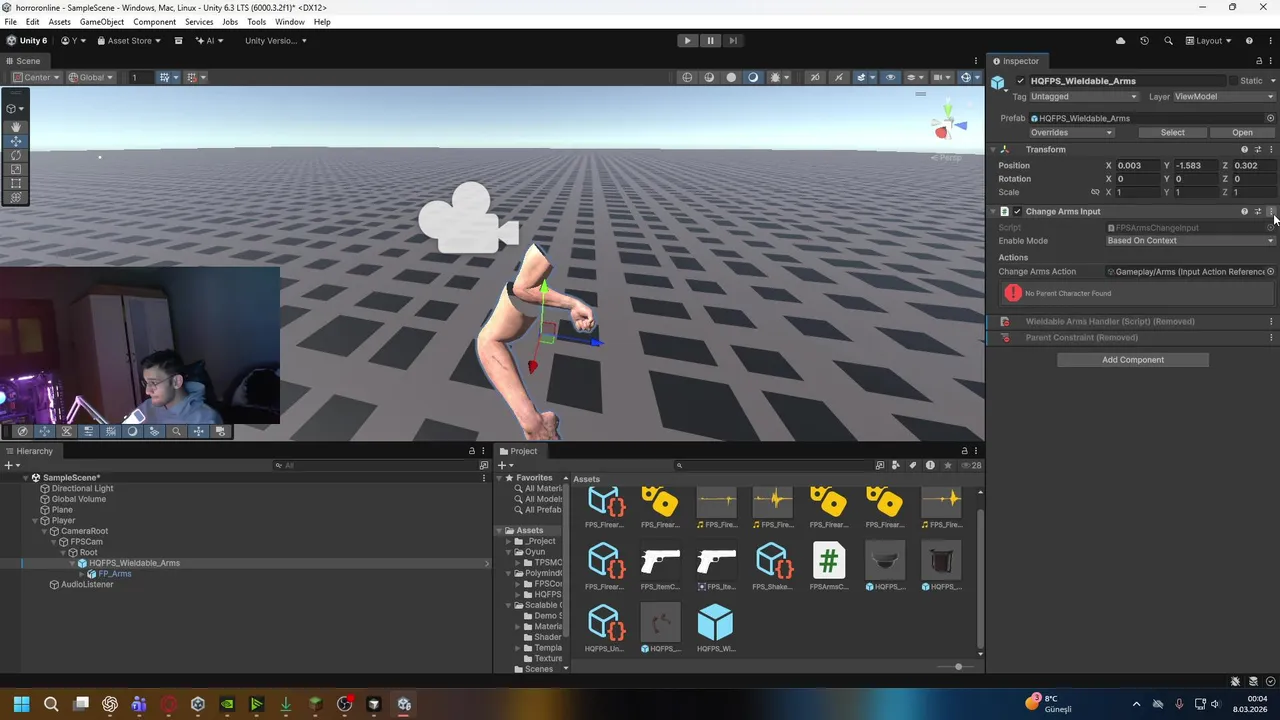Click the Add Component button
The image size is (1280, 720).
[x=1133, y=360]
